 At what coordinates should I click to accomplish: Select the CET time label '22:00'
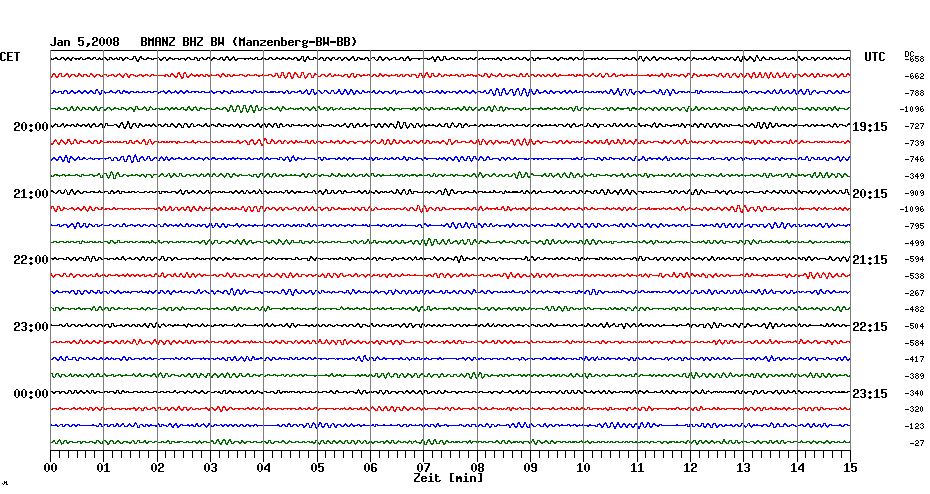(31, 260)
